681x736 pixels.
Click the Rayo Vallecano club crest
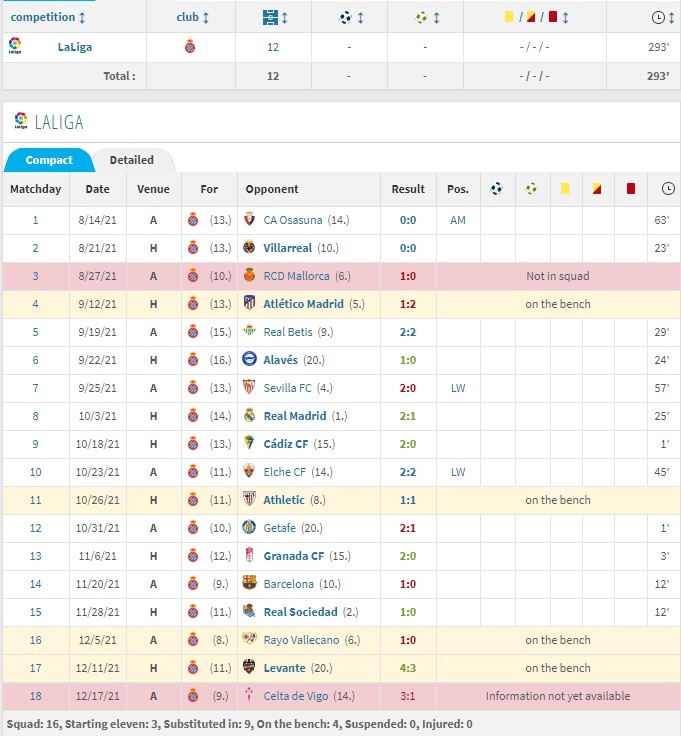click(249, 639)
